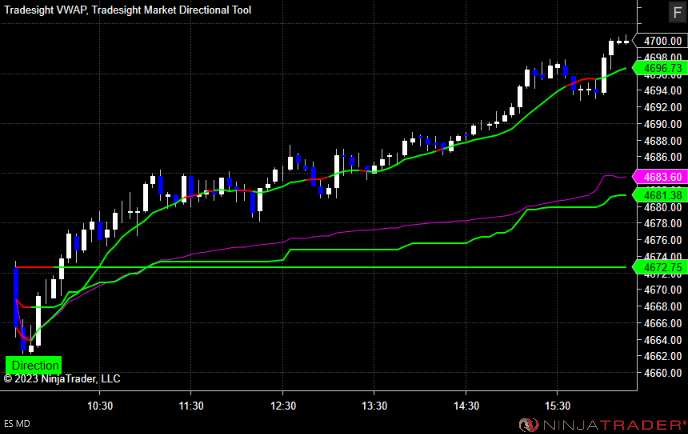Click the 4660.00 price axis label

pyautogui.click(x=663, y=373)
